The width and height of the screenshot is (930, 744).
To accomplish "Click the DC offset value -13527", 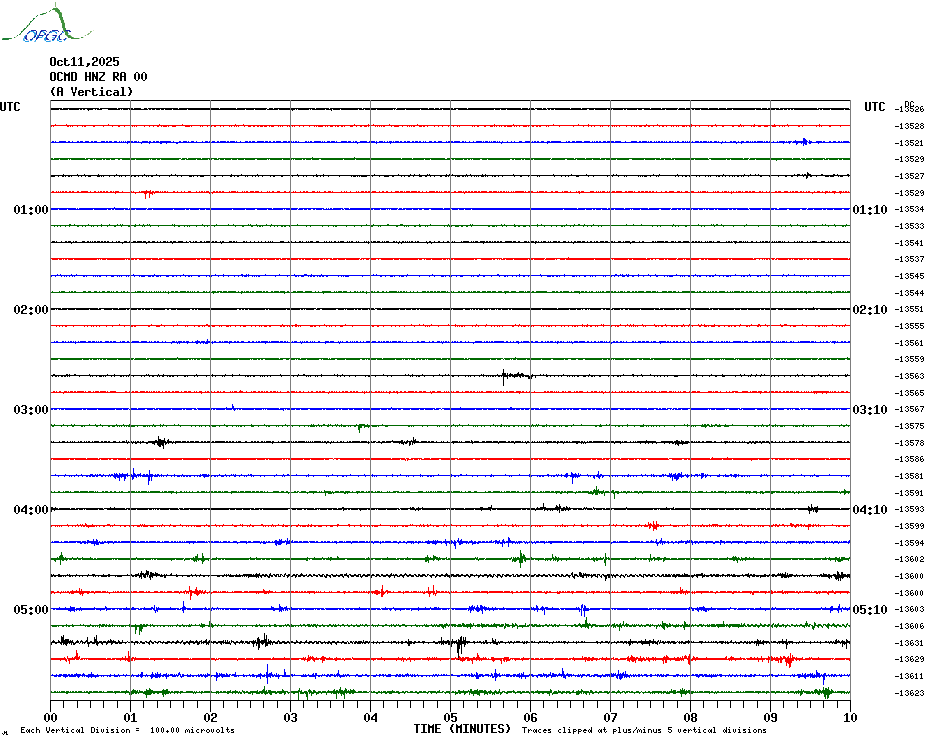I will click(909, 176).
